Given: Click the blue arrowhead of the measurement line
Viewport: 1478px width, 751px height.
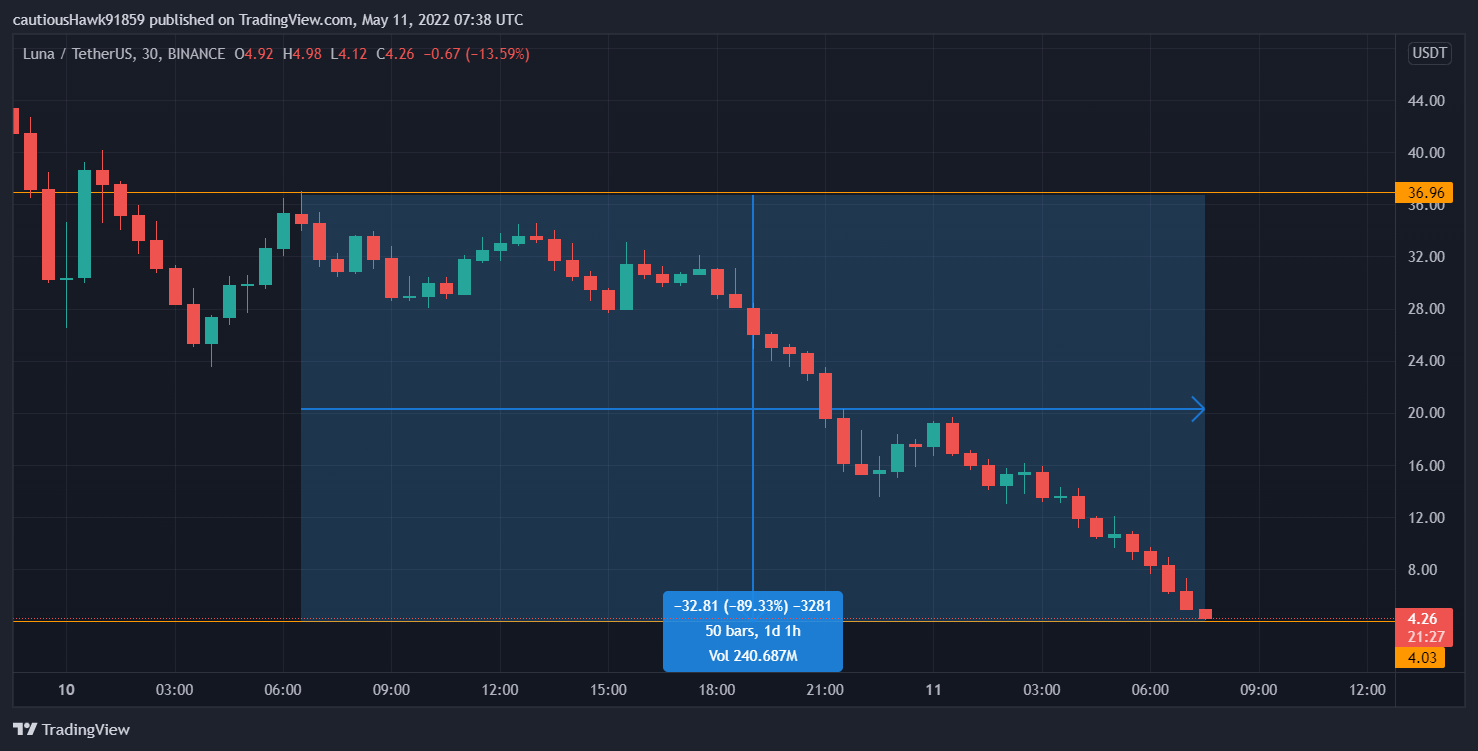Looking at the screenshot, I should tap(1197, 409).
